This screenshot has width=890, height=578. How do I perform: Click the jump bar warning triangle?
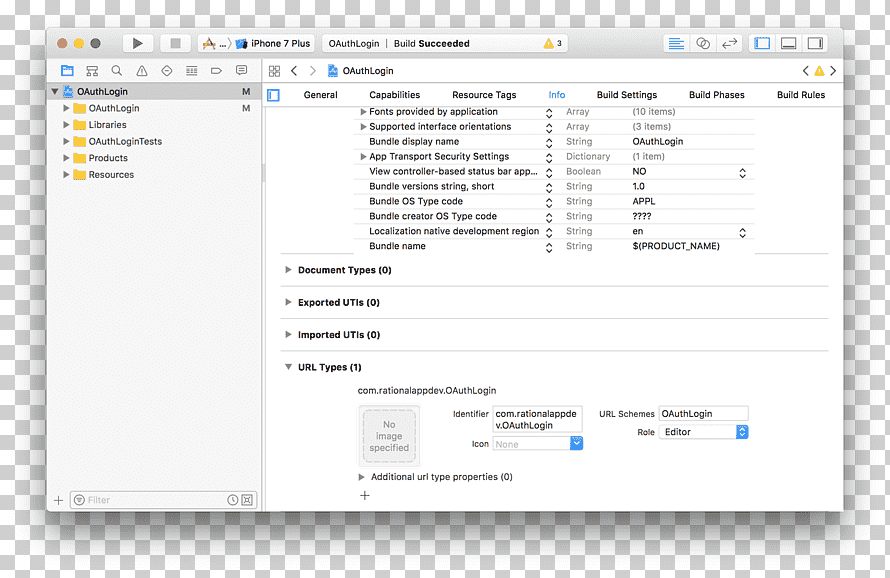pos(819,71)
